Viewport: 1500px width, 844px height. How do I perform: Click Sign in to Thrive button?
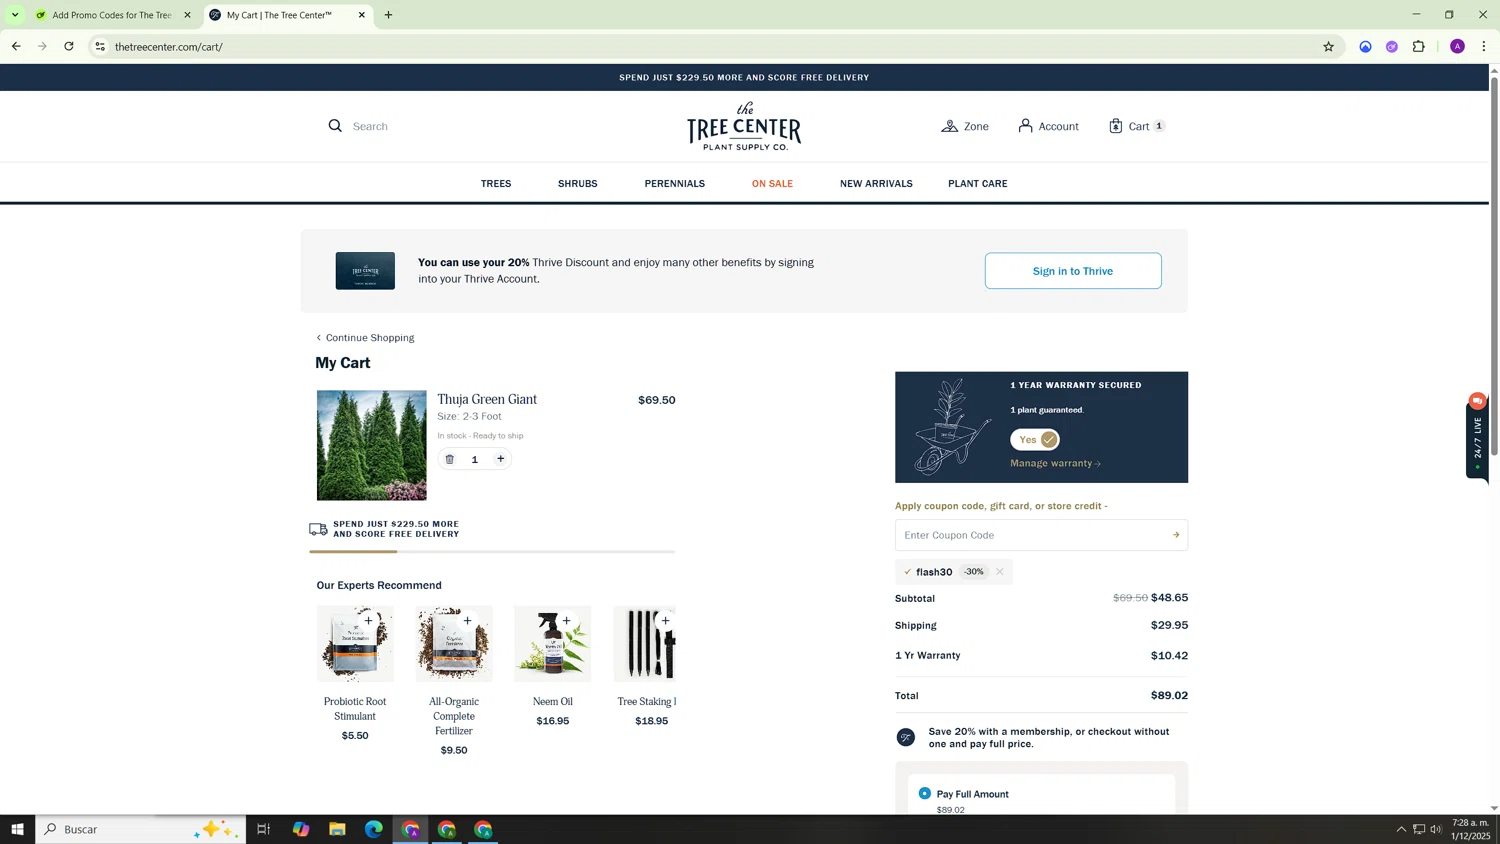1073,271
